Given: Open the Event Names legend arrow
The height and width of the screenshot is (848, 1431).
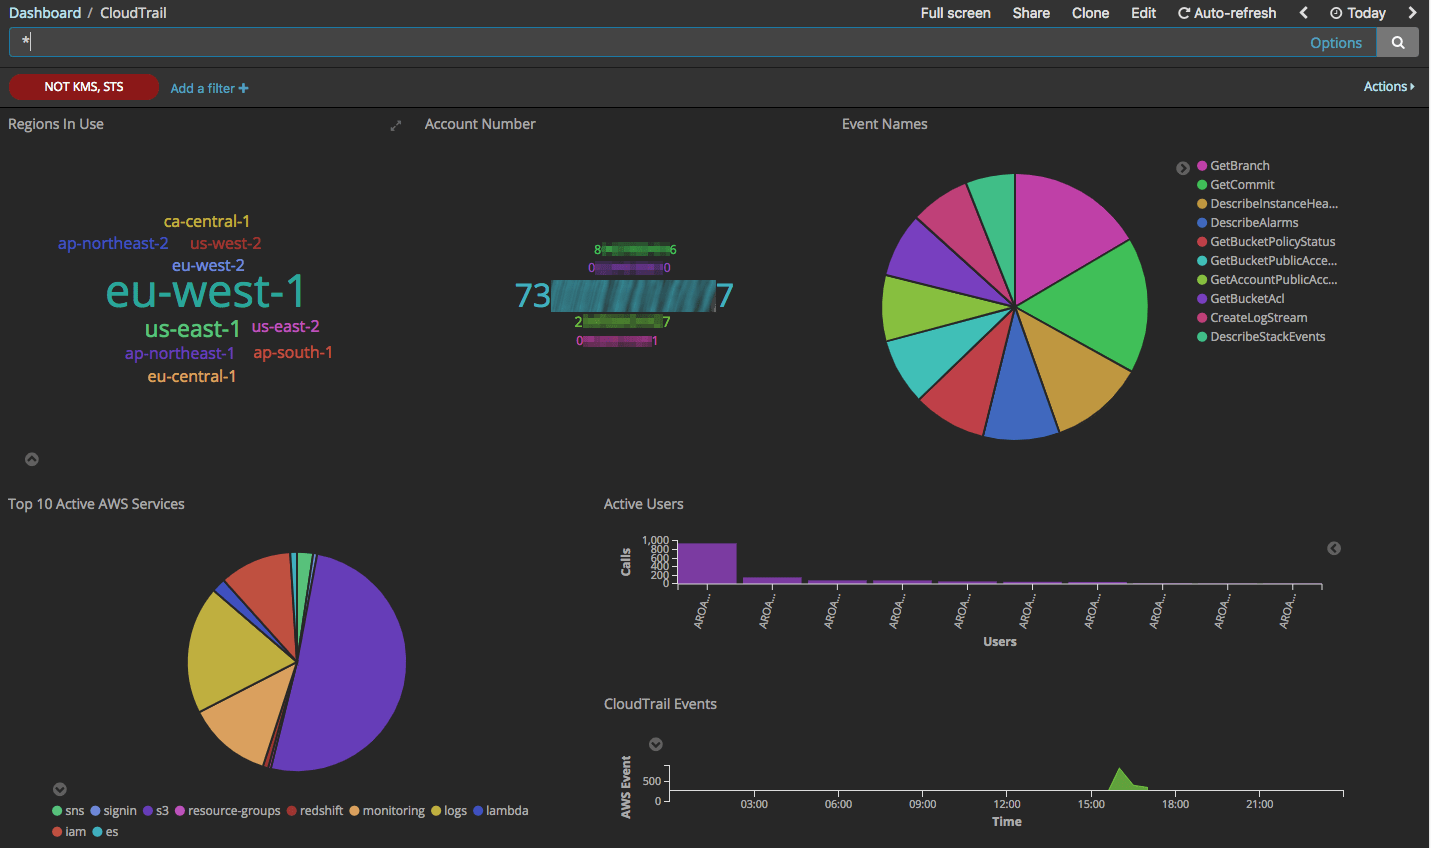Looking at the screenshot, I should [x=1183, y=168].
